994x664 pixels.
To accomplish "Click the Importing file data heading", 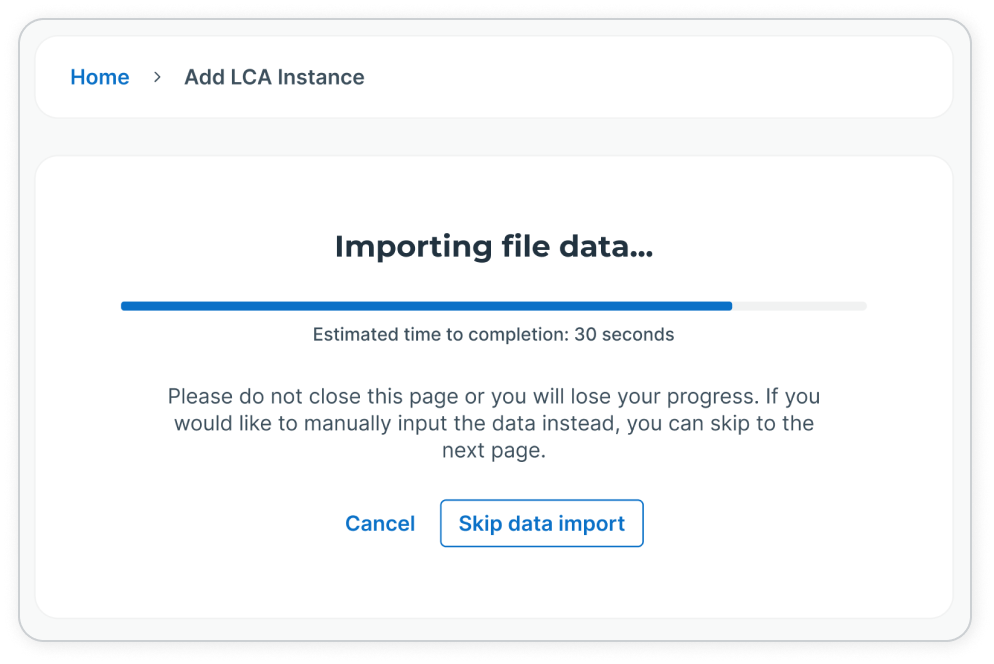I will [494, 246].
